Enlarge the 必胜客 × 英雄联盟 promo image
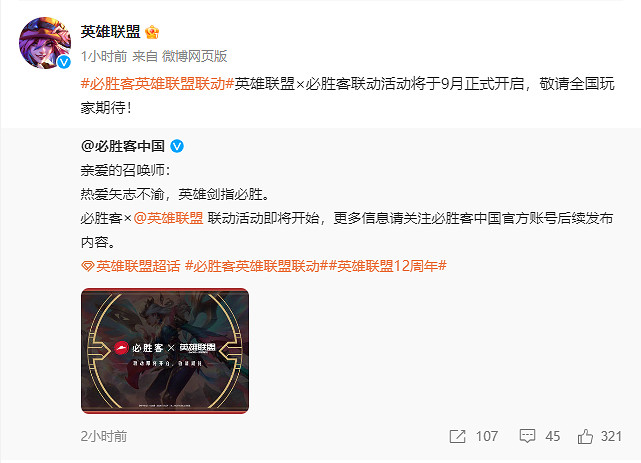 [x=165, y=351]
